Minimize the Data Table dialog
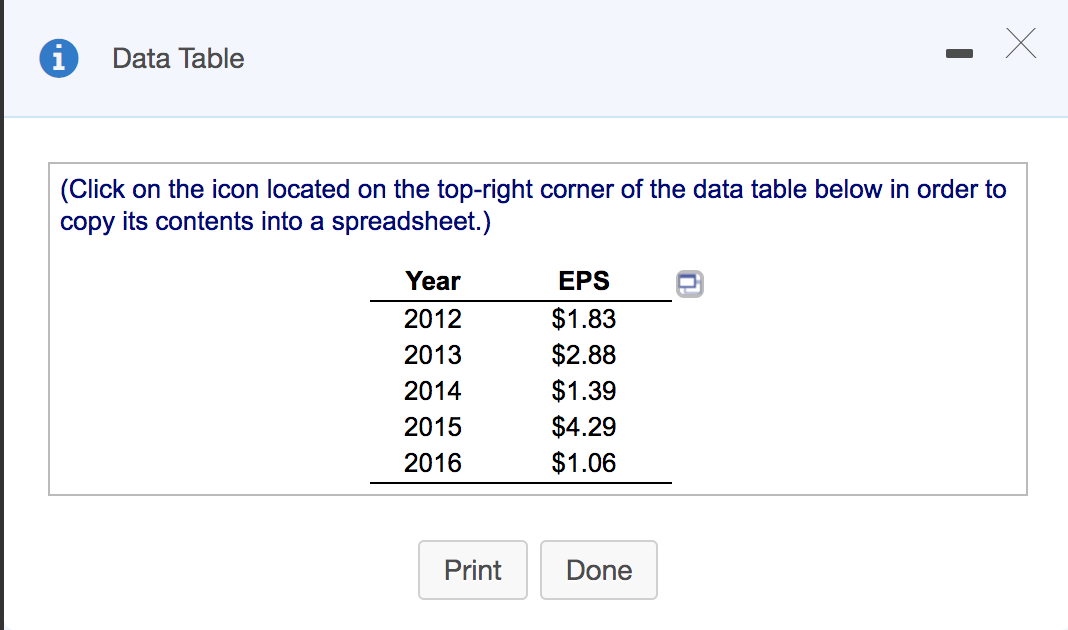Viewport: 1068px width, 630px height. point(959,52)
